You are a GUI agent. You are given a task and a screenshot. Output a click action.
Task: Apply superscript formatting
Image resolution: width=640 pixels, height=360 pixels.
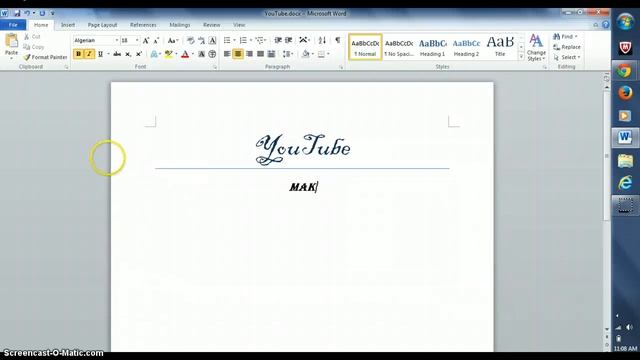tap(139, 54)
